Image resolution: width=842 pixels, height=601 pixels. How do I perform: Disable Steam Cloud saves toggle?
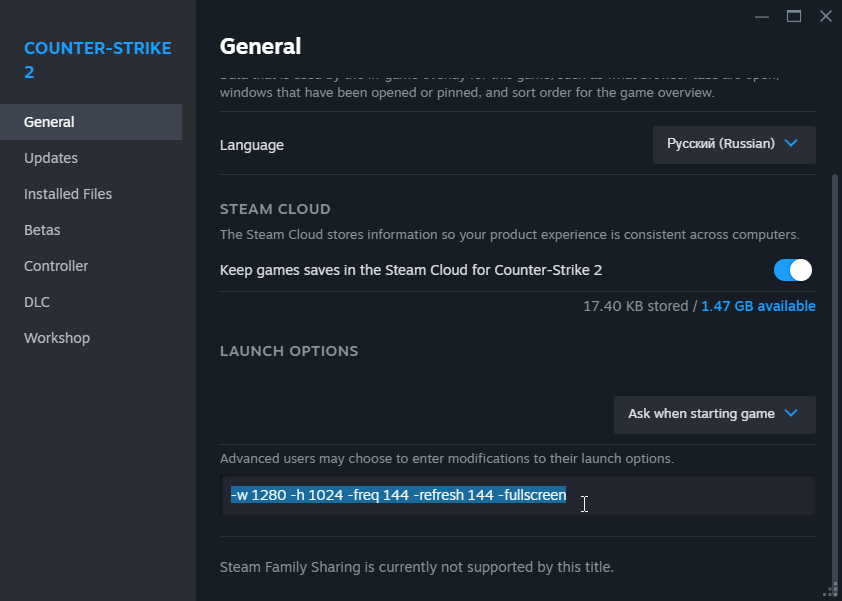pyautogui.click(x=793, y=270)
